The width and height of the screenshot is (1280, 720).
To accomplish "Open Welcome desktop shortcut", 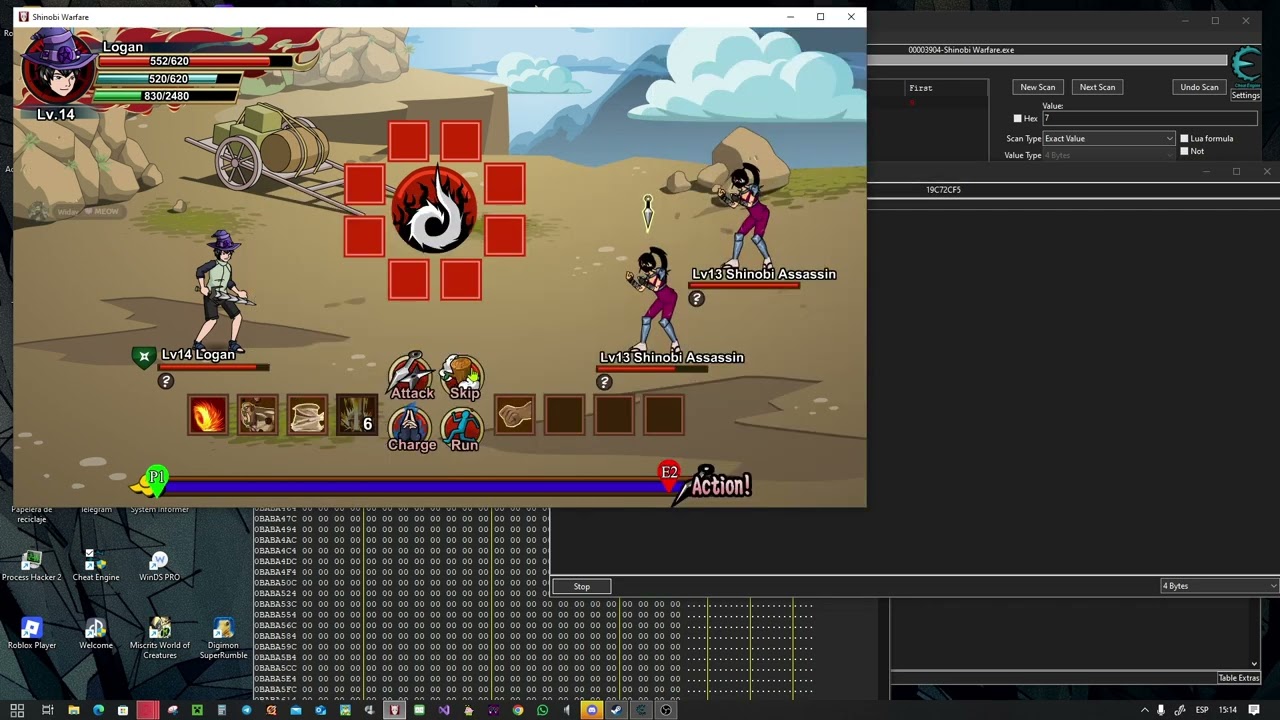I will tap(95, 634).
